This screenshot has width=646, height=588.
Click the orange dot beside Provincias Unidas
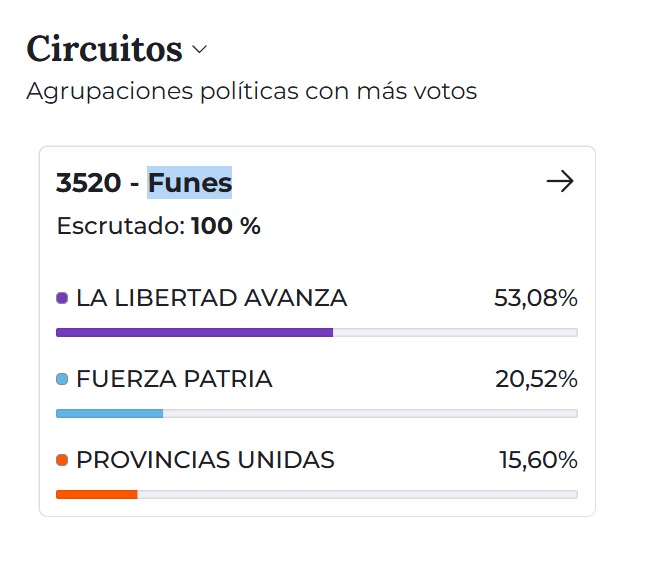click(62, 460)
